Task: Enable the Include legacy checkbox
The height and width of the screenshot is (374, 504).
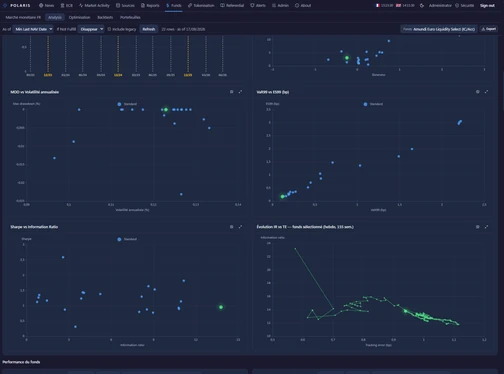Action: [109, 29]
